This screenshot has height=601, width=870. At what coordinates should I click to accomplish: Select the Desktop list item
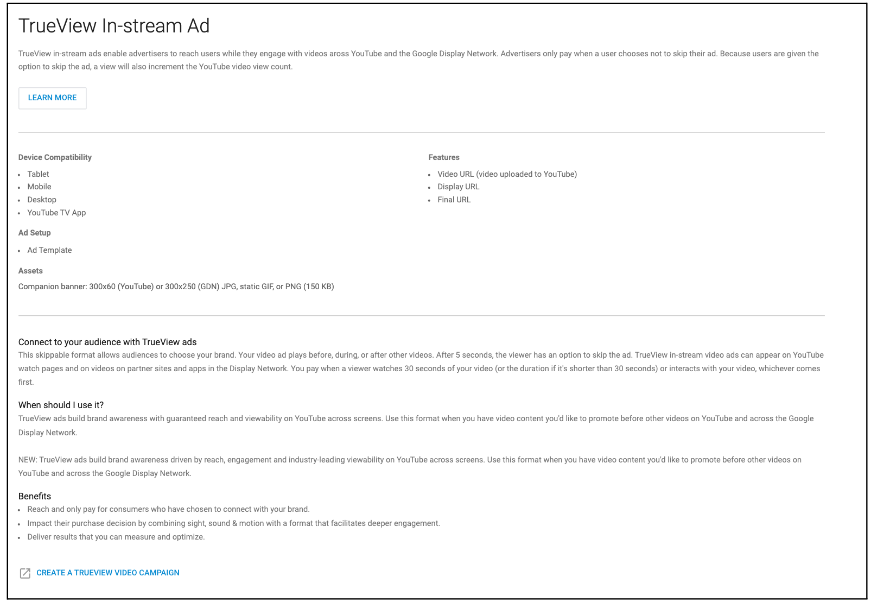[42, 200]
